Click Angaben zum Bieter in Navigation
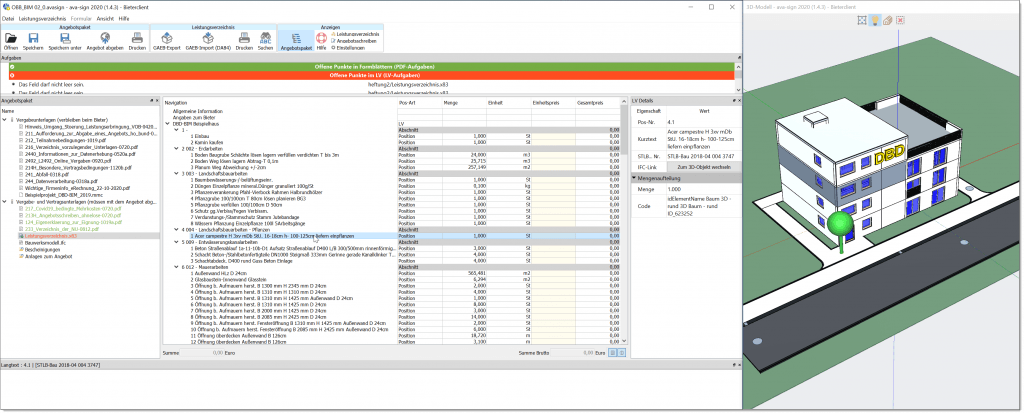Viewport: 1024px width, 414px height. [193, 117]
